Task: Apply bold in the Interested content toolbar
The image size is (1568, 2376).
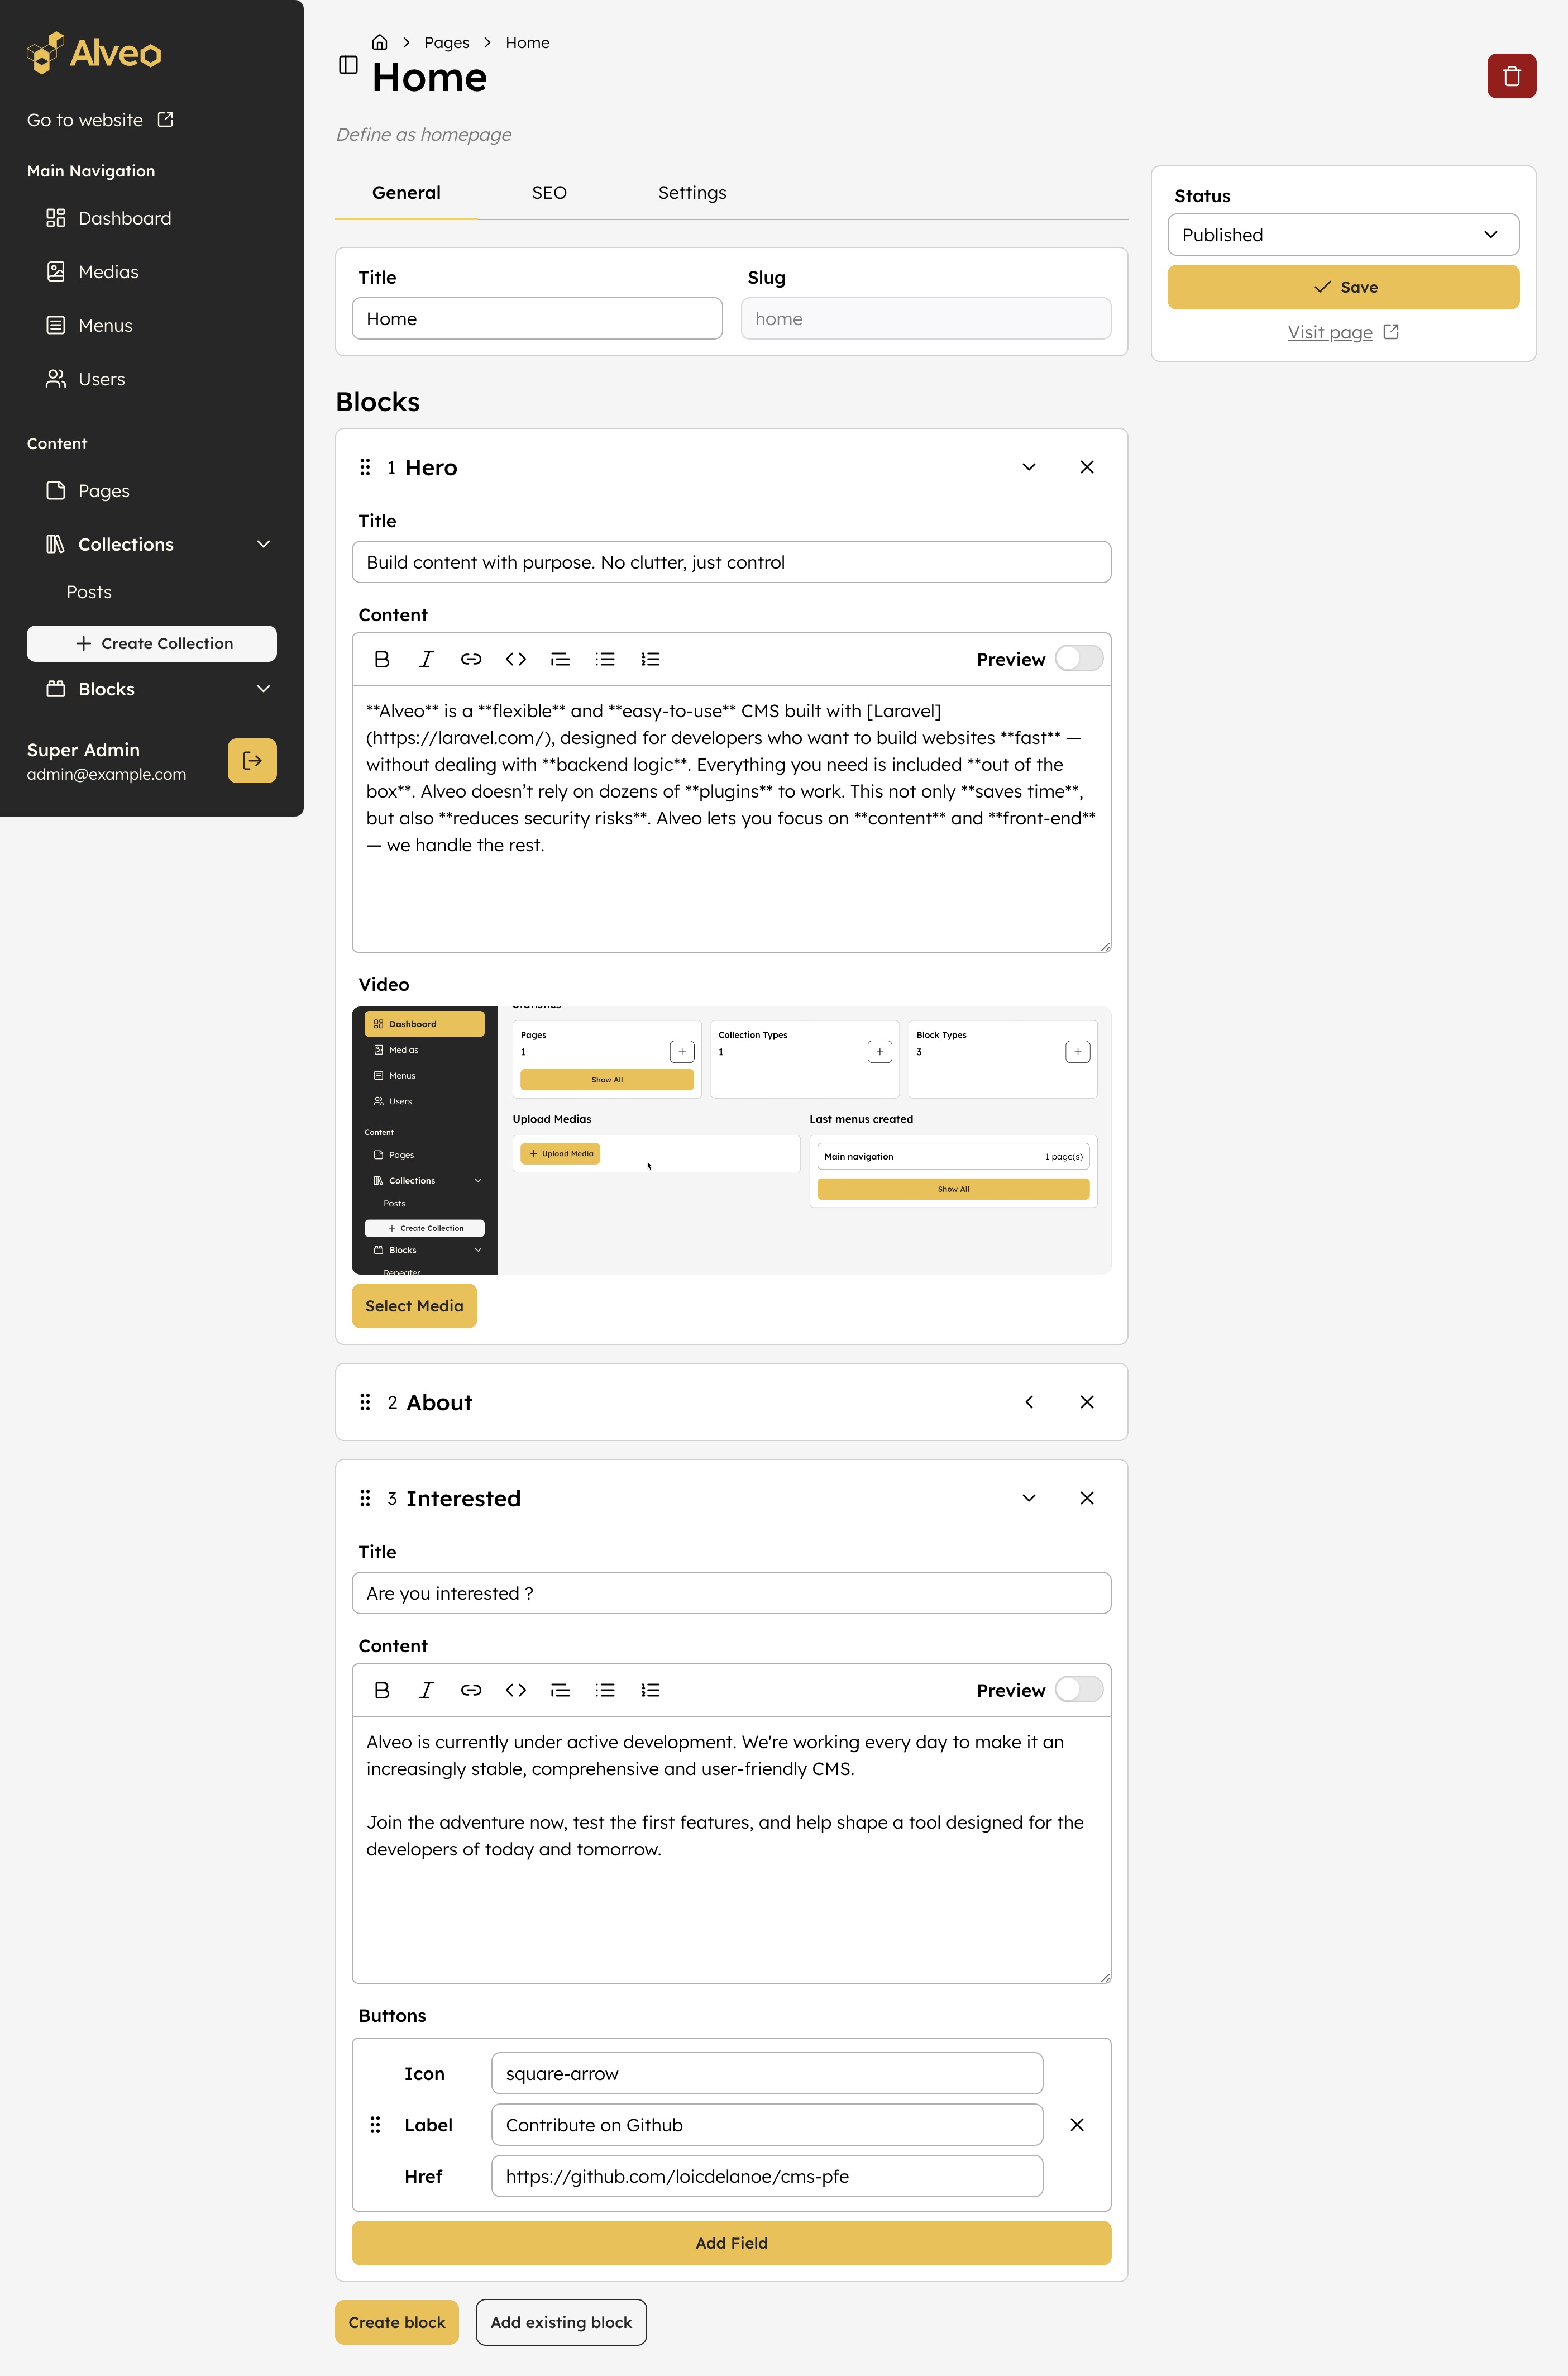Action: point(381,1690)
